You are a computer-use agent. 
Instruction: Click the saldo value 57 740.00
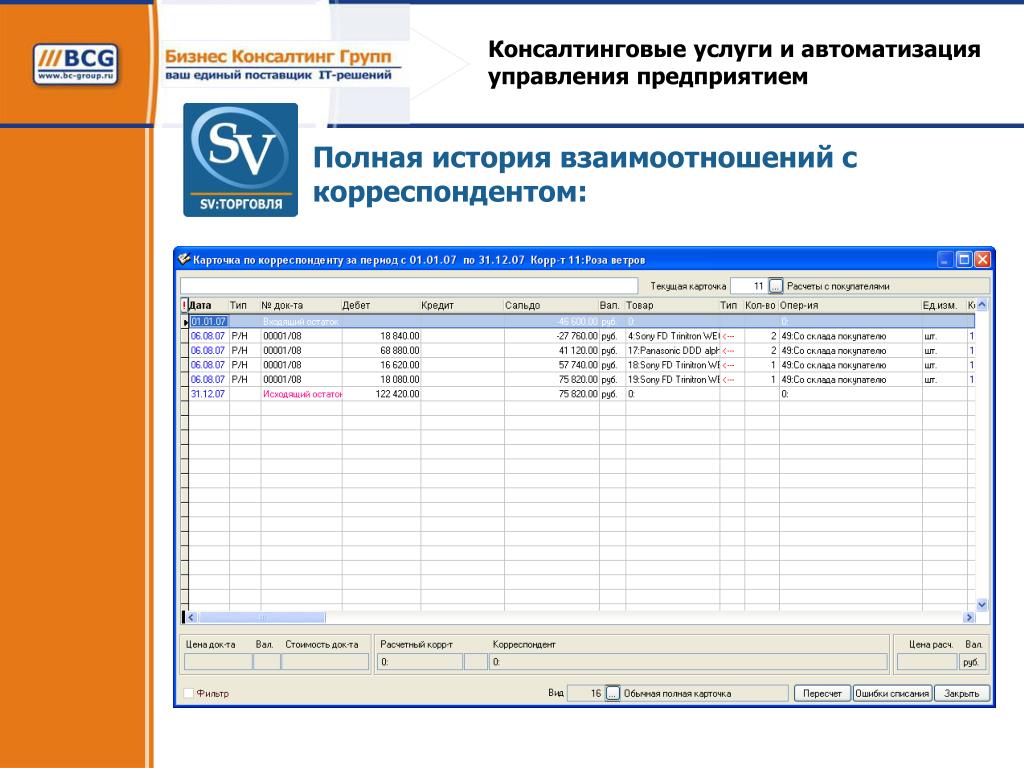coord(578,364)
